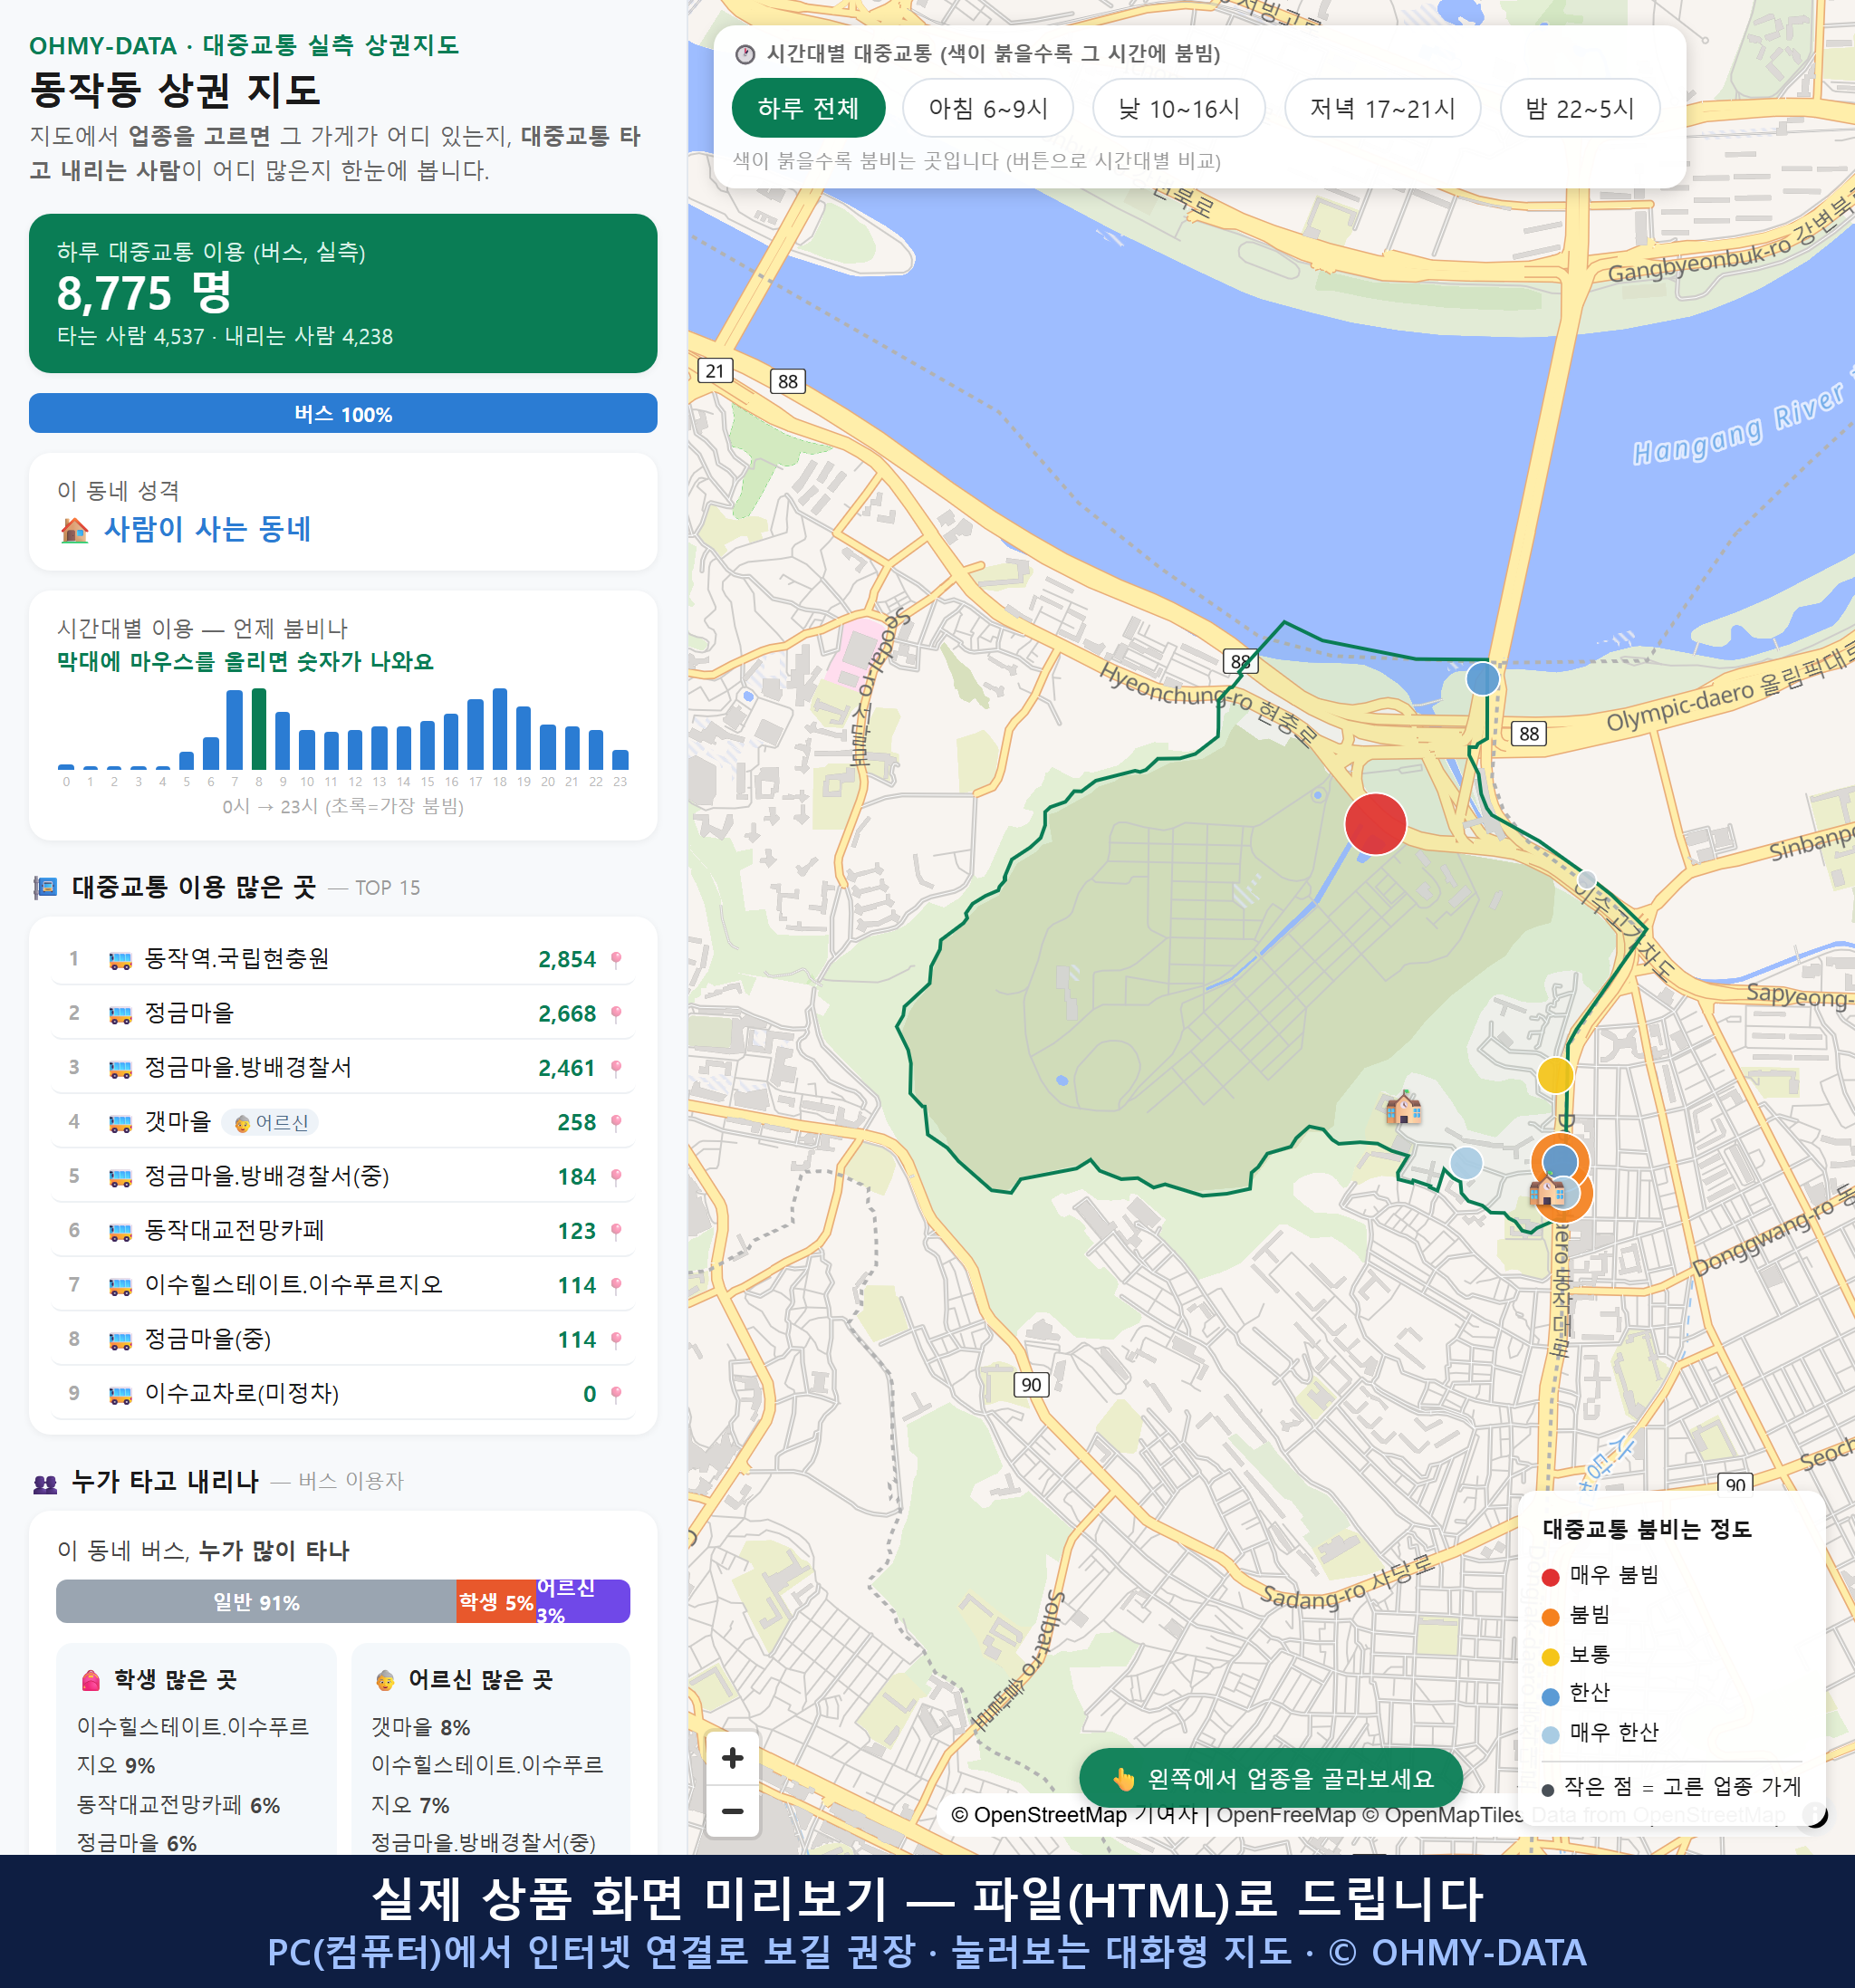Screen dimensions: 1855x1988
Task: Click the 갯마을 8% entry
Action: (421, 1727)
